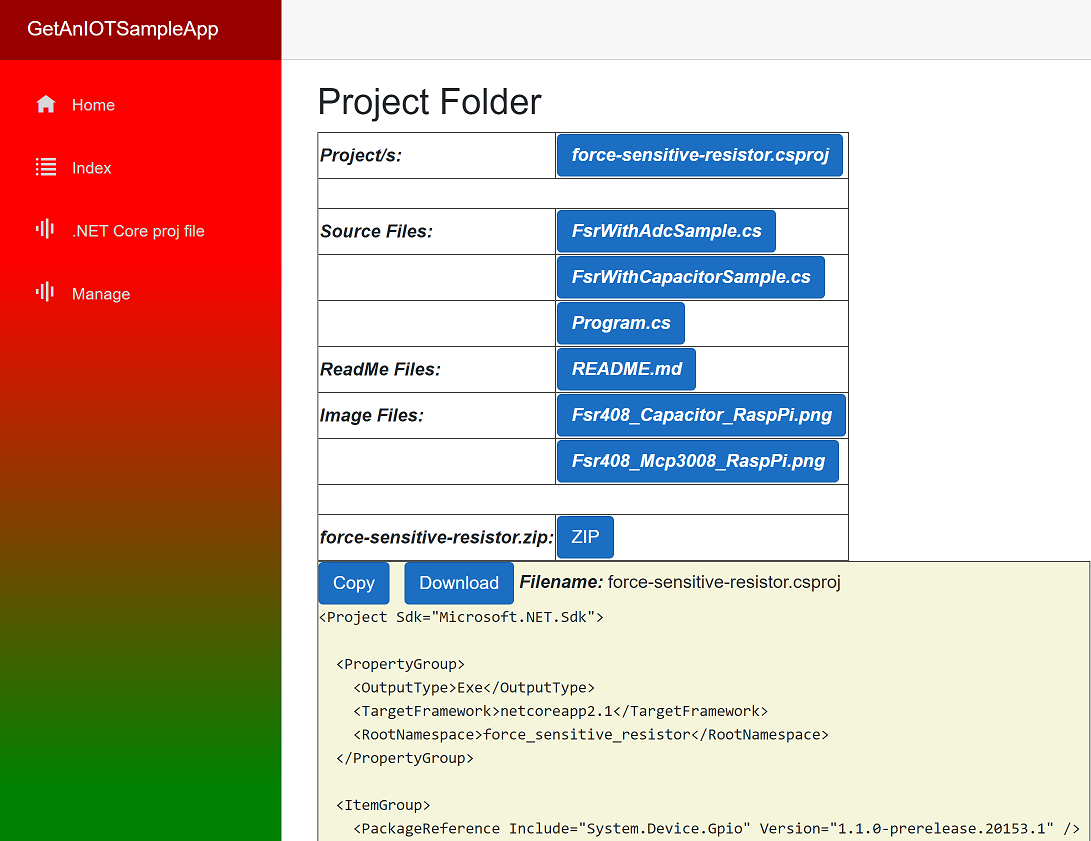Screen dimensions: 1091x841
Task: Click the 'Project/s:' label cell
Action: point(436,155)
